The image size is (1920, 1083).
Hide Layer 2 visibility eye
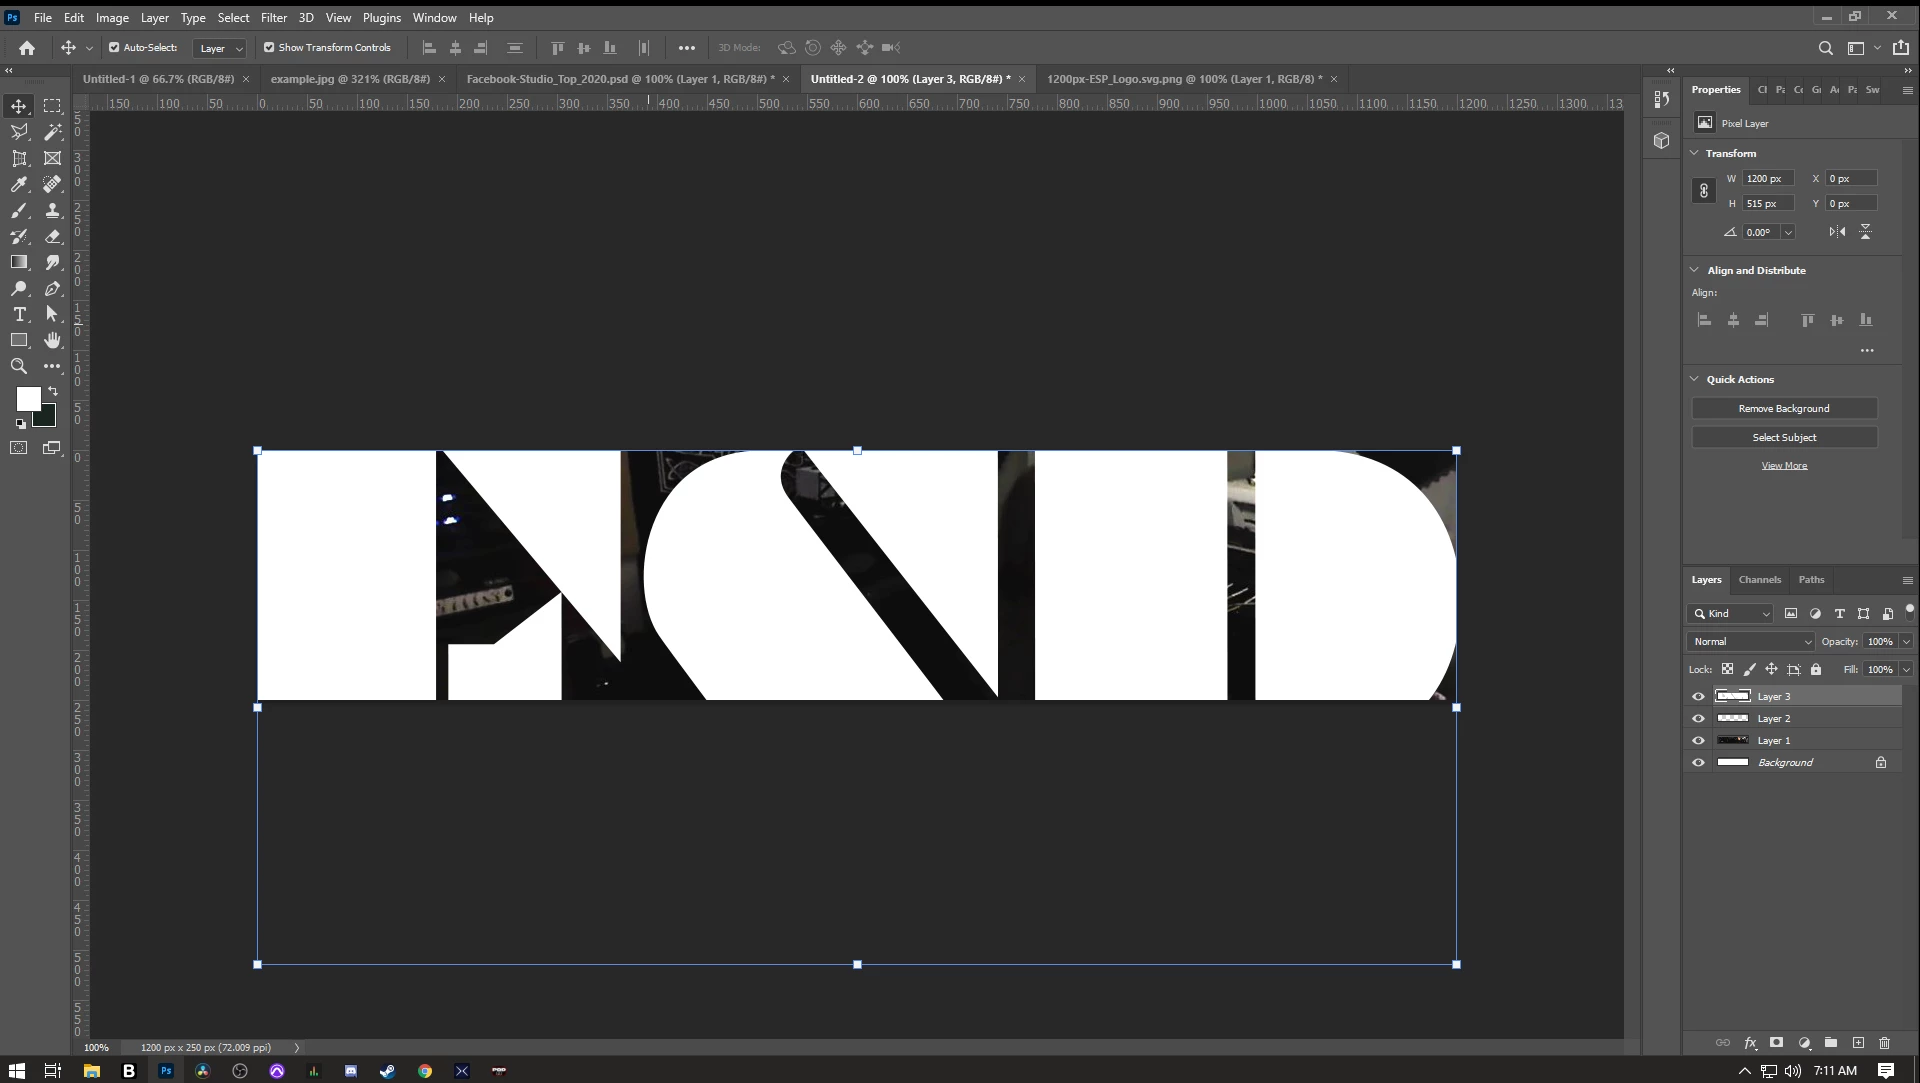1698,718
